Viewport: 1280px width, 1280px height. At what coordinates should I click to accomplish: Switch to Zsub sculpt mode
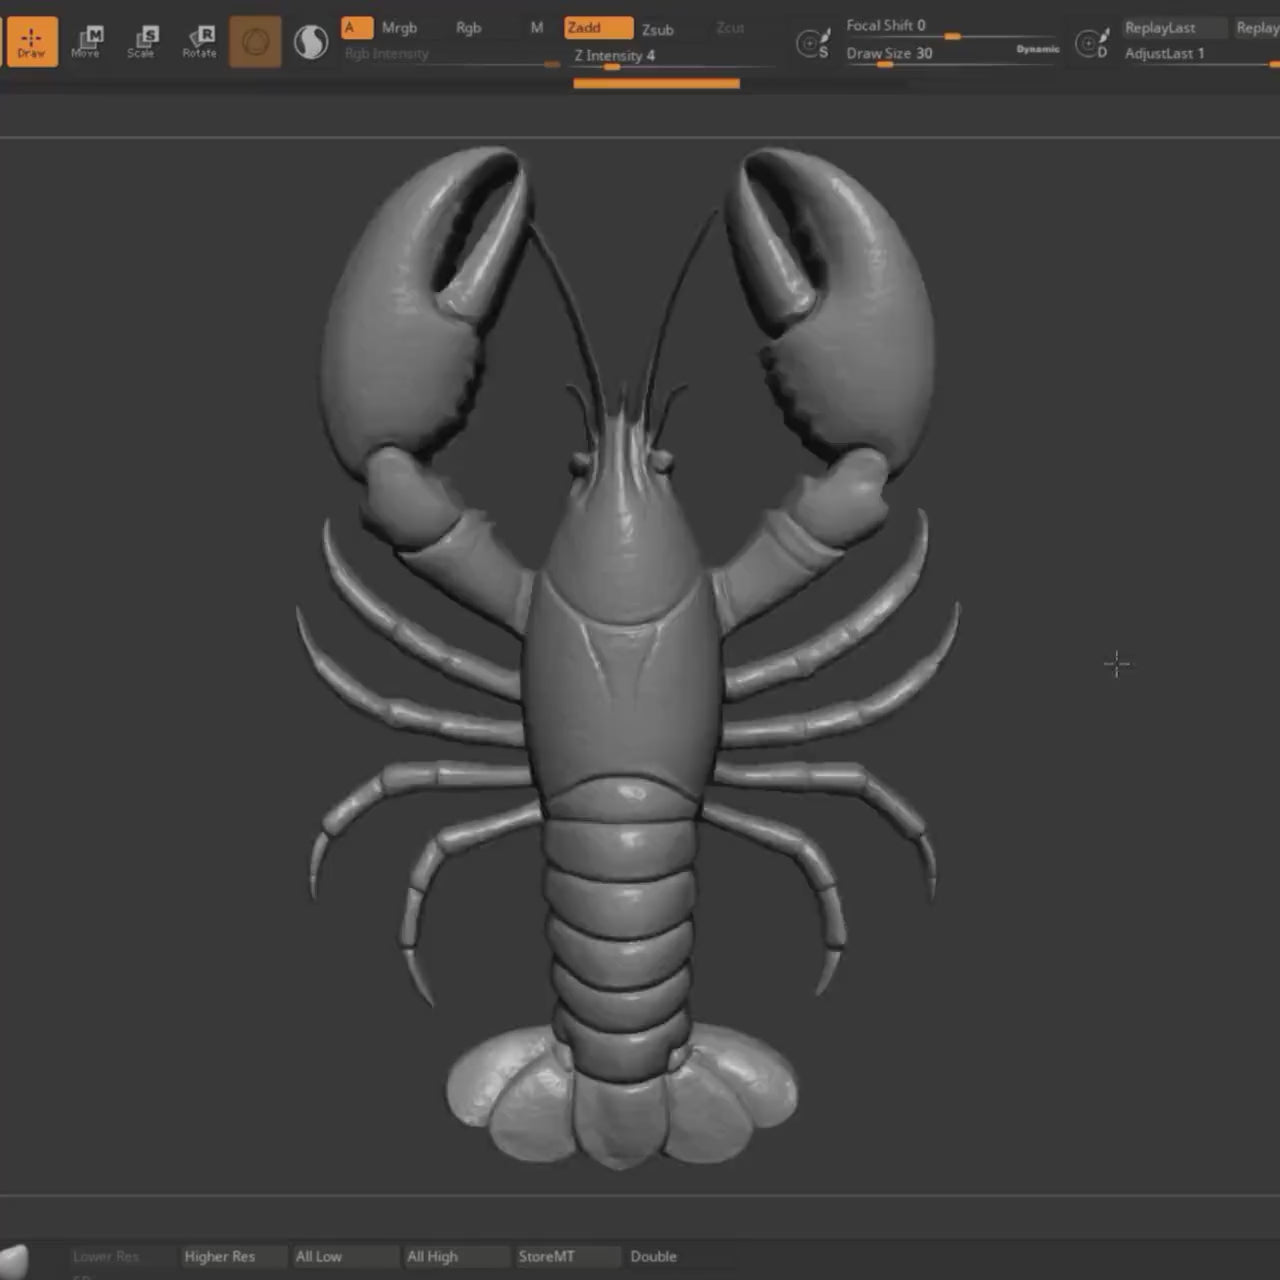(657, 29)
